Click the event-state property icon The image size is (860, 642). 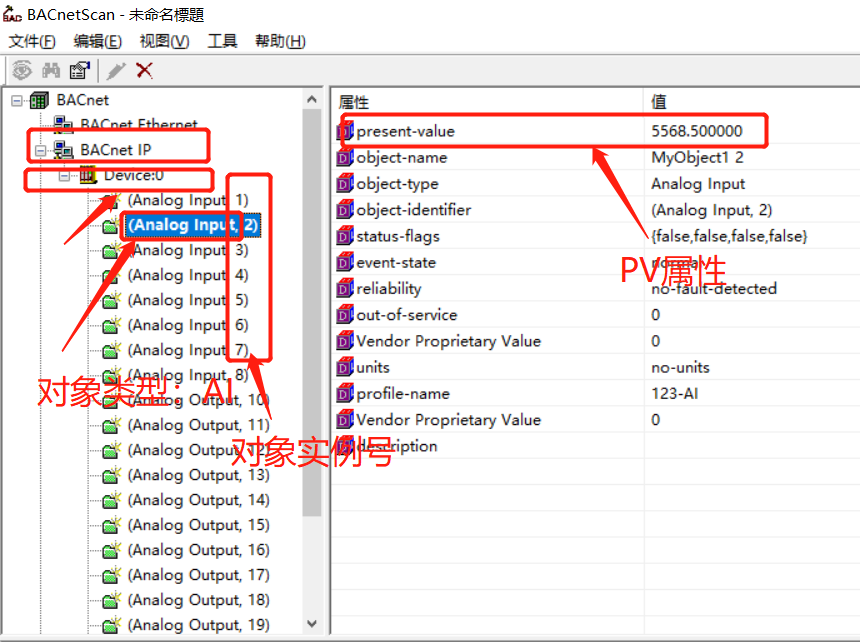tap(345, 263)
